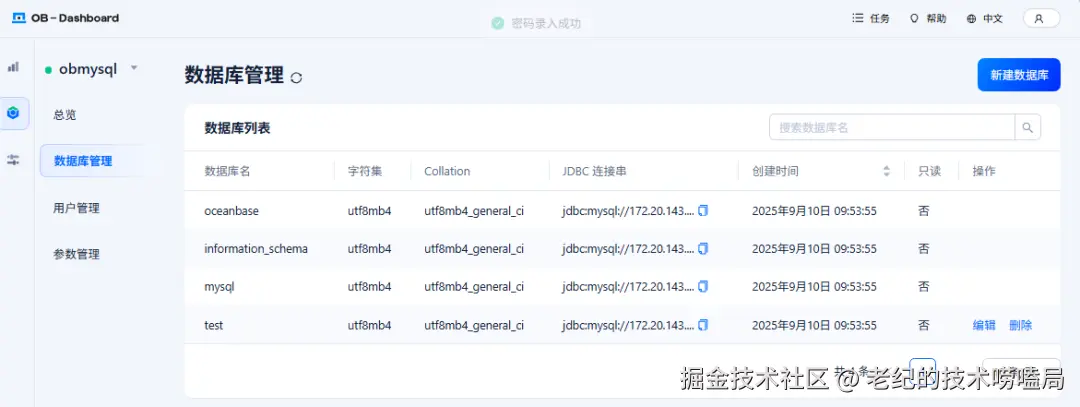Open the 中文 language selector

click(x=985, y=19)
